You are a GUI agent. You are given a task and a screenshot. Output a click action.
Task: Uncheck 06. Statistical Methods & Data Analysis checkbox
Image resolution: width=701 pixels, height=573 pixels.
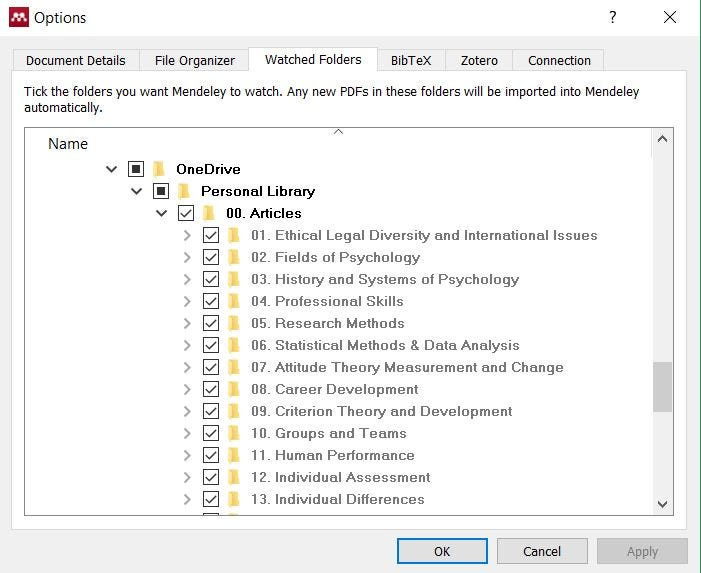coord(211,345)
